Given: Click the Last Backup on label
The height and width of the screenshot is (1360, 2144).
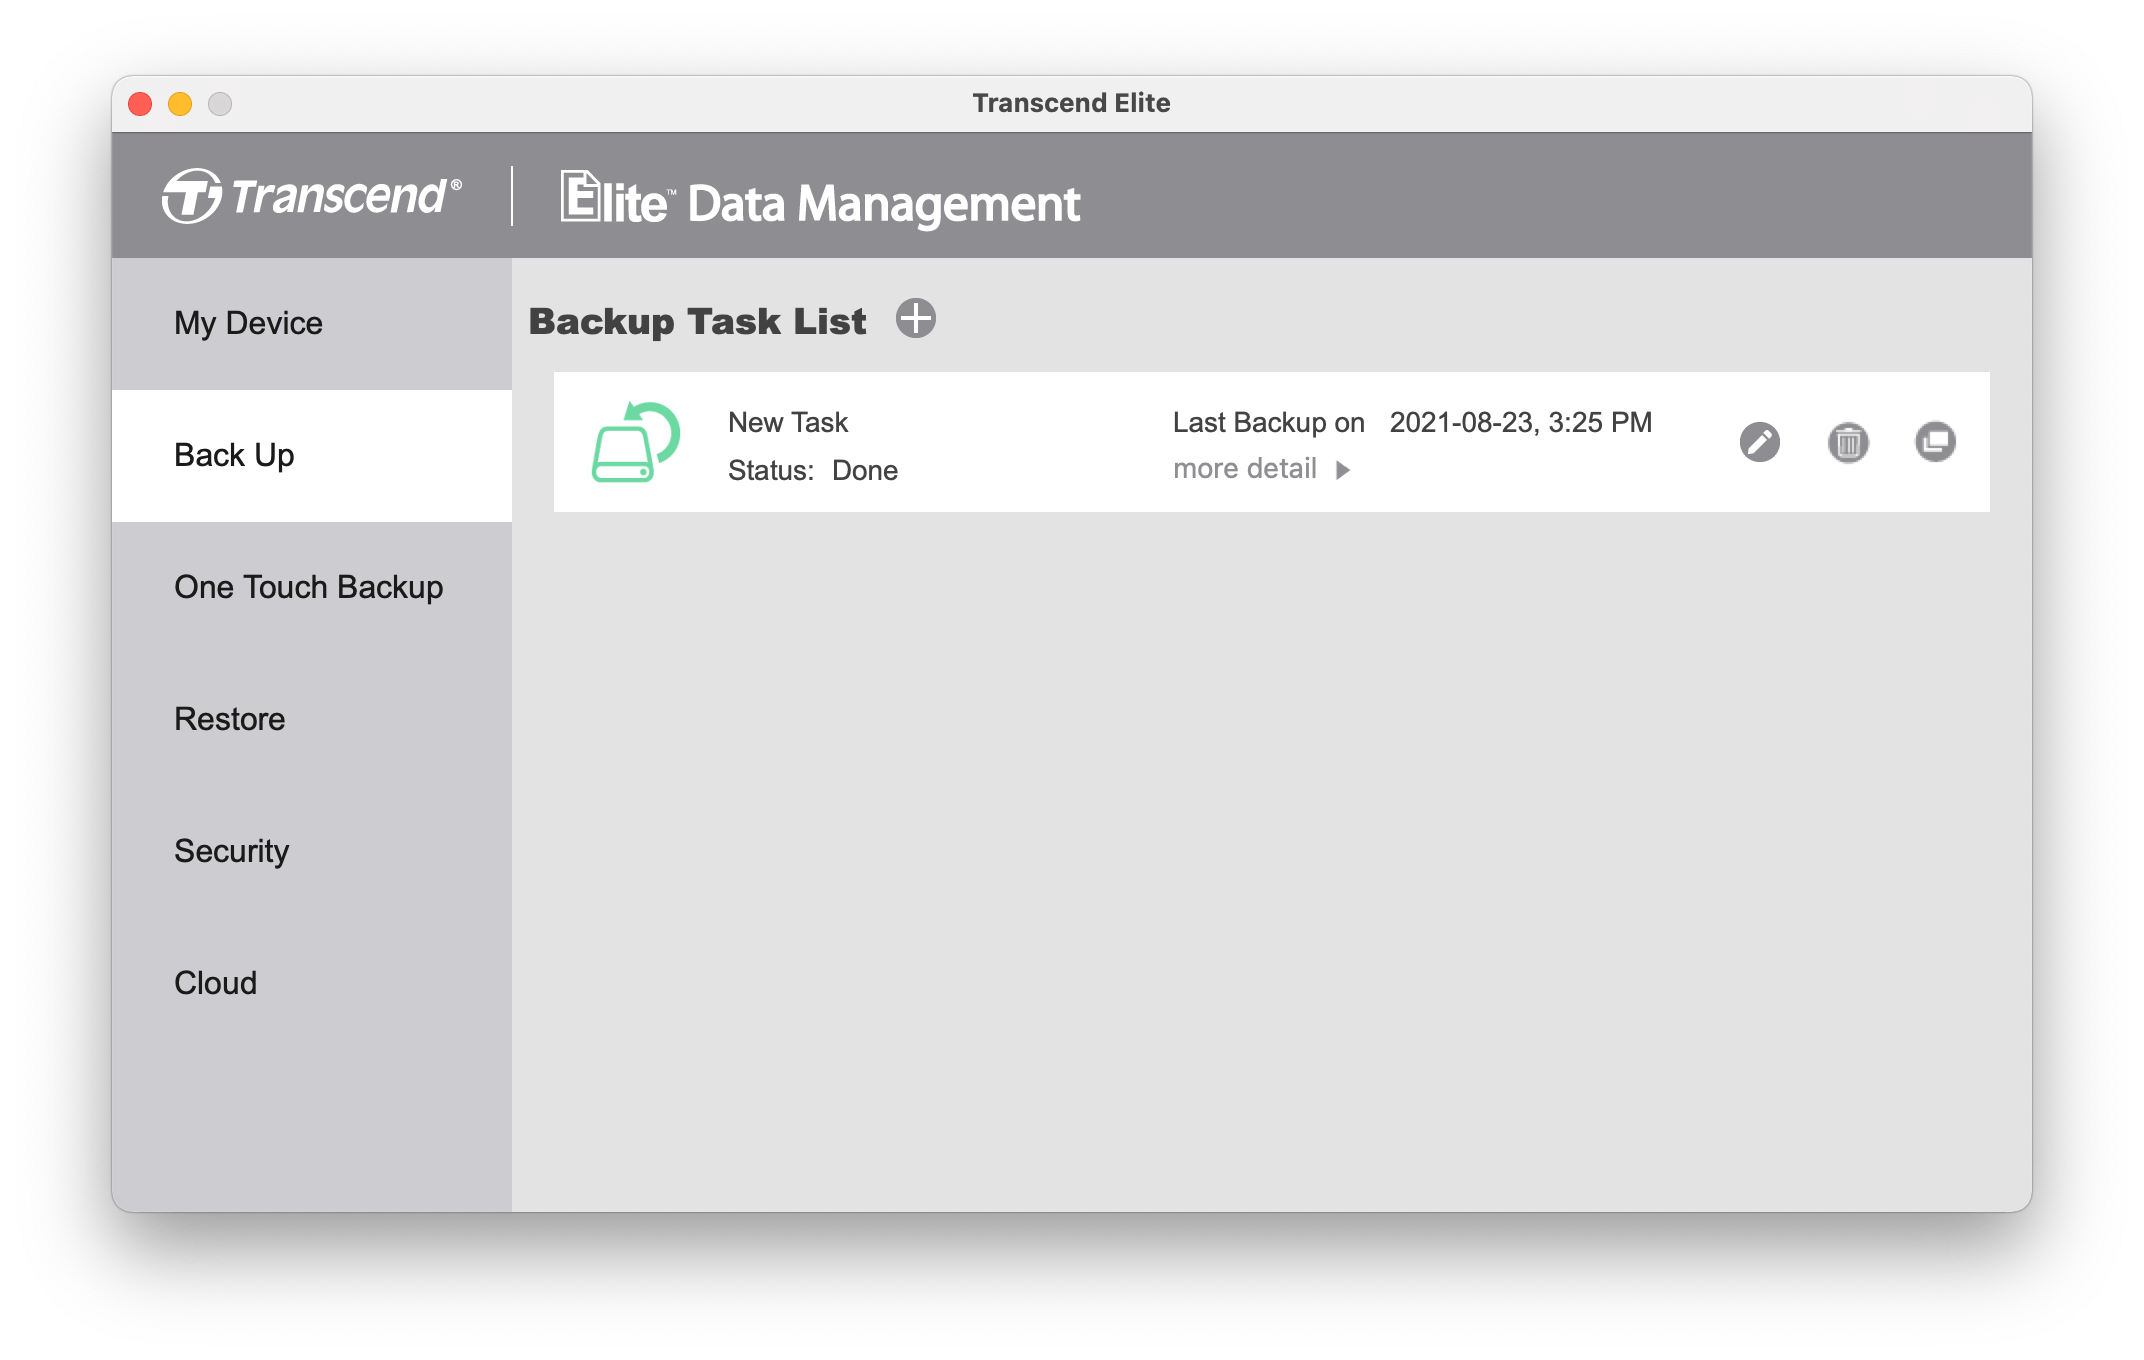Looking at the screenshot, I should pyautogui.click(x=1269, y=423).
